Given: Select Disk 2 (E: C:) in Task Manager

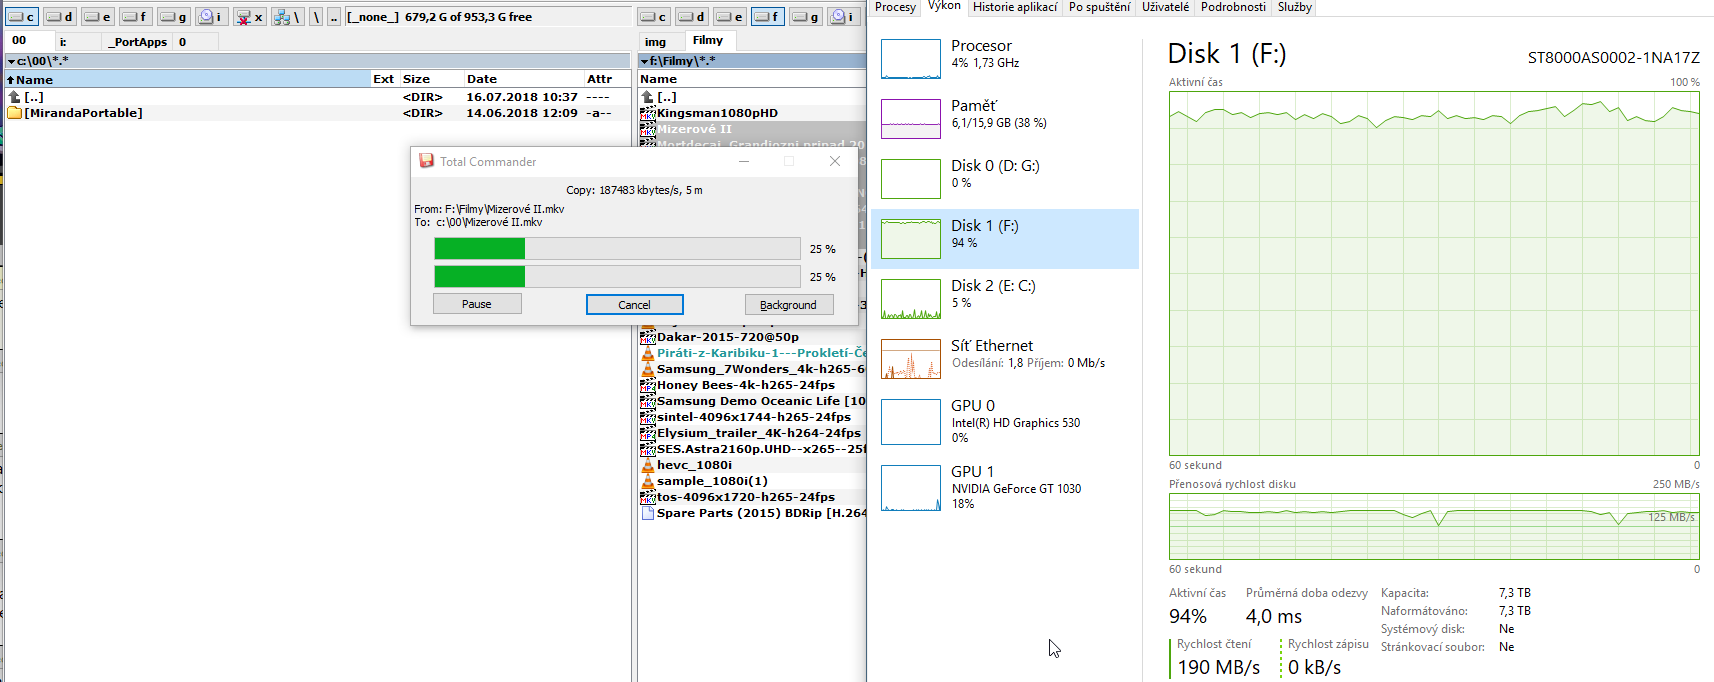Looking at the screenshot, I should click(1005, 299).
